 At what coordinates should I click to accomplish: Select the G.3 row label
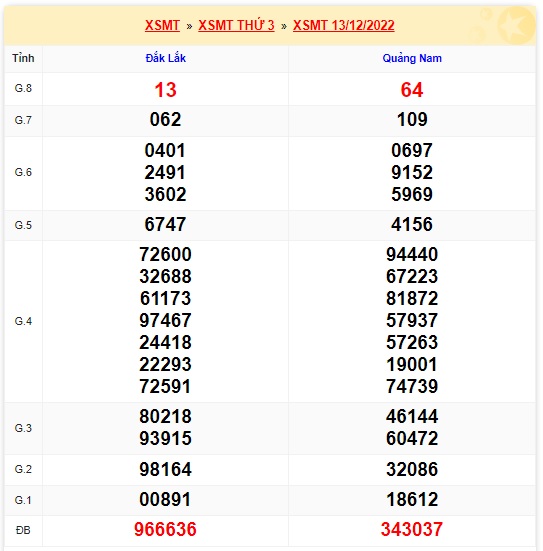pyautogui.click(x=23, y=428)
